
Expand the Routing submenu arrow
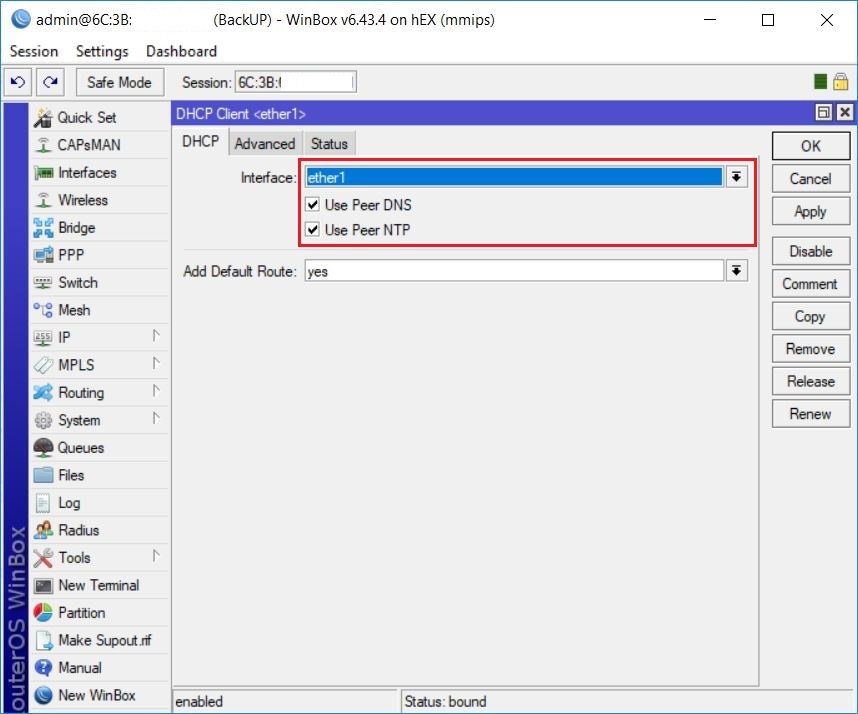(x=156, y=391)
